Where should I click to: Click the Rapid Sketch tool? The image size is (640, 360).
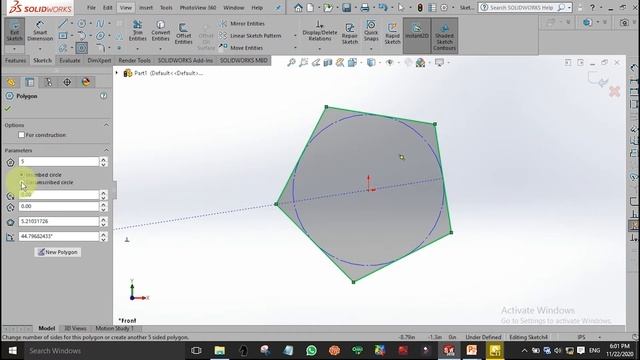392,33
